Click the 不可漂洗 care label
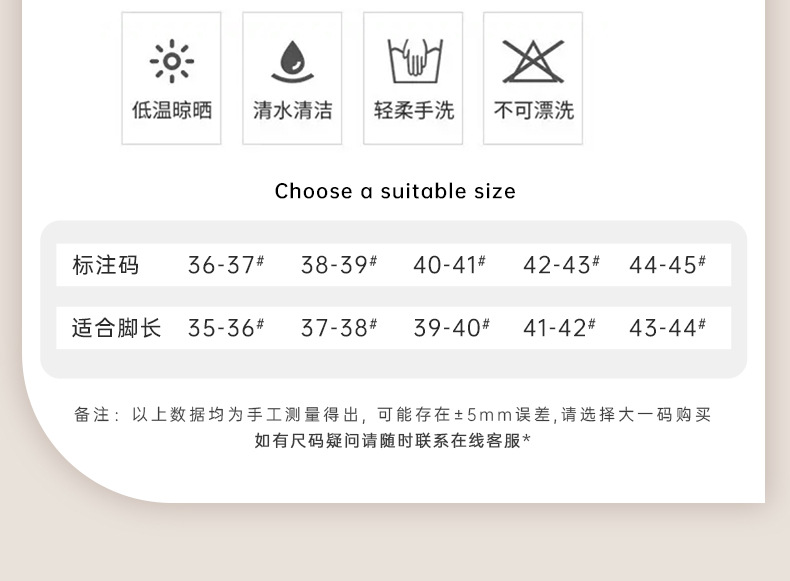 click(x=533, y=110)
